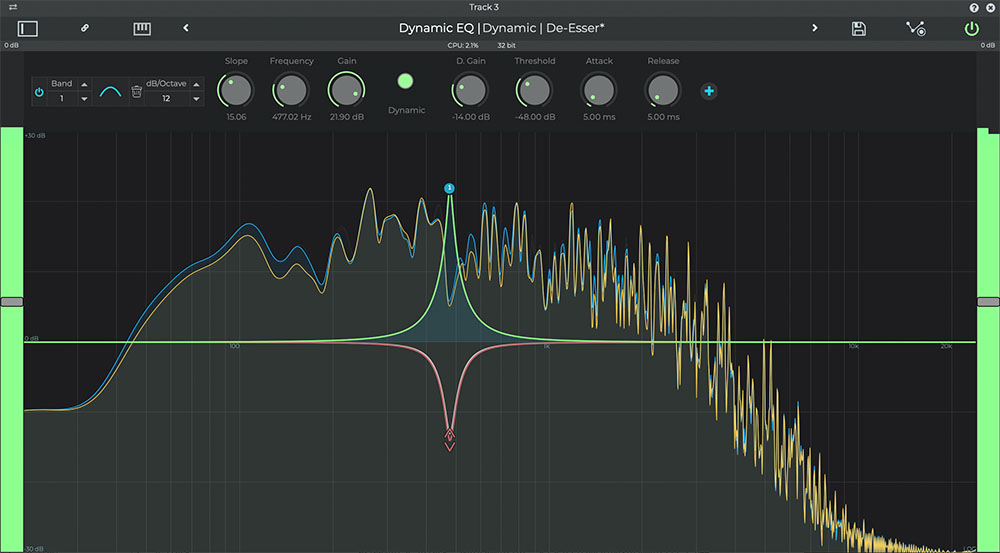Disable band 1 with its power button
Viewport: 1000px width, 553px height.
[x=39, y=92]
